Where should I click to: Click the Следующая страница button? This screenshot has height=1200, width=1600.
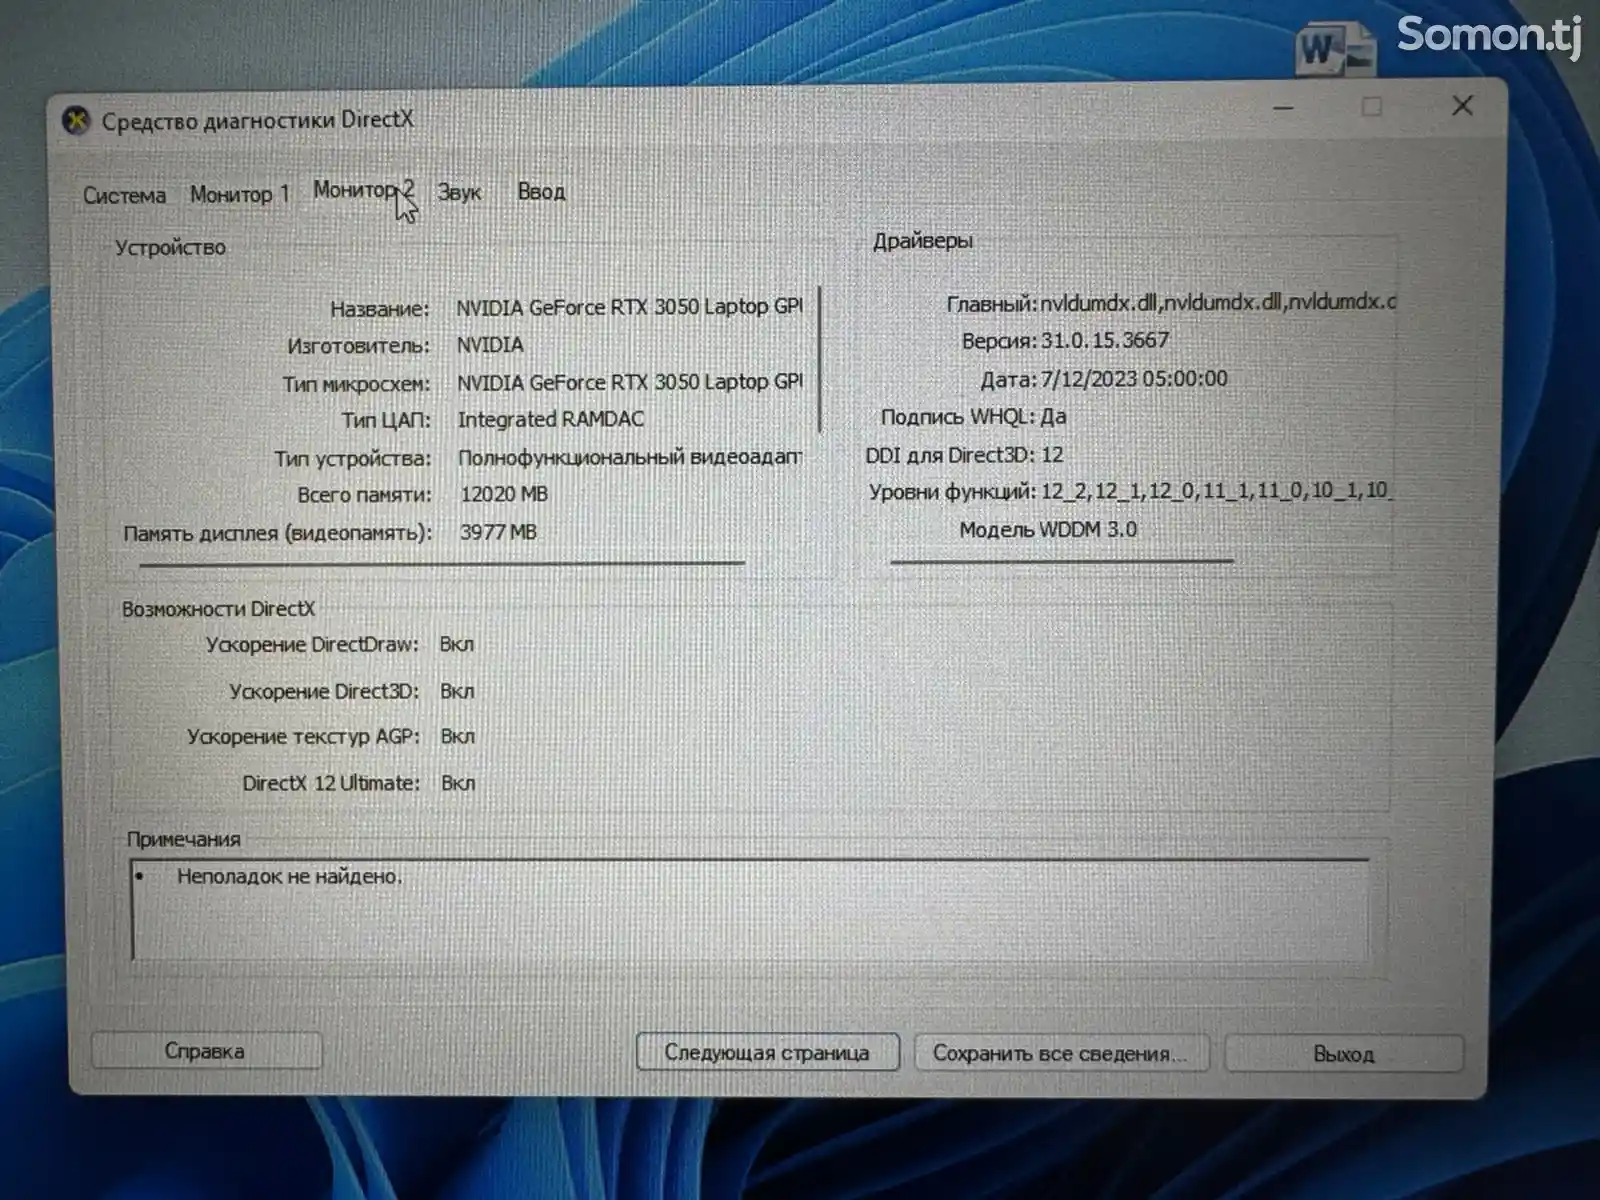click(767, 1052)
